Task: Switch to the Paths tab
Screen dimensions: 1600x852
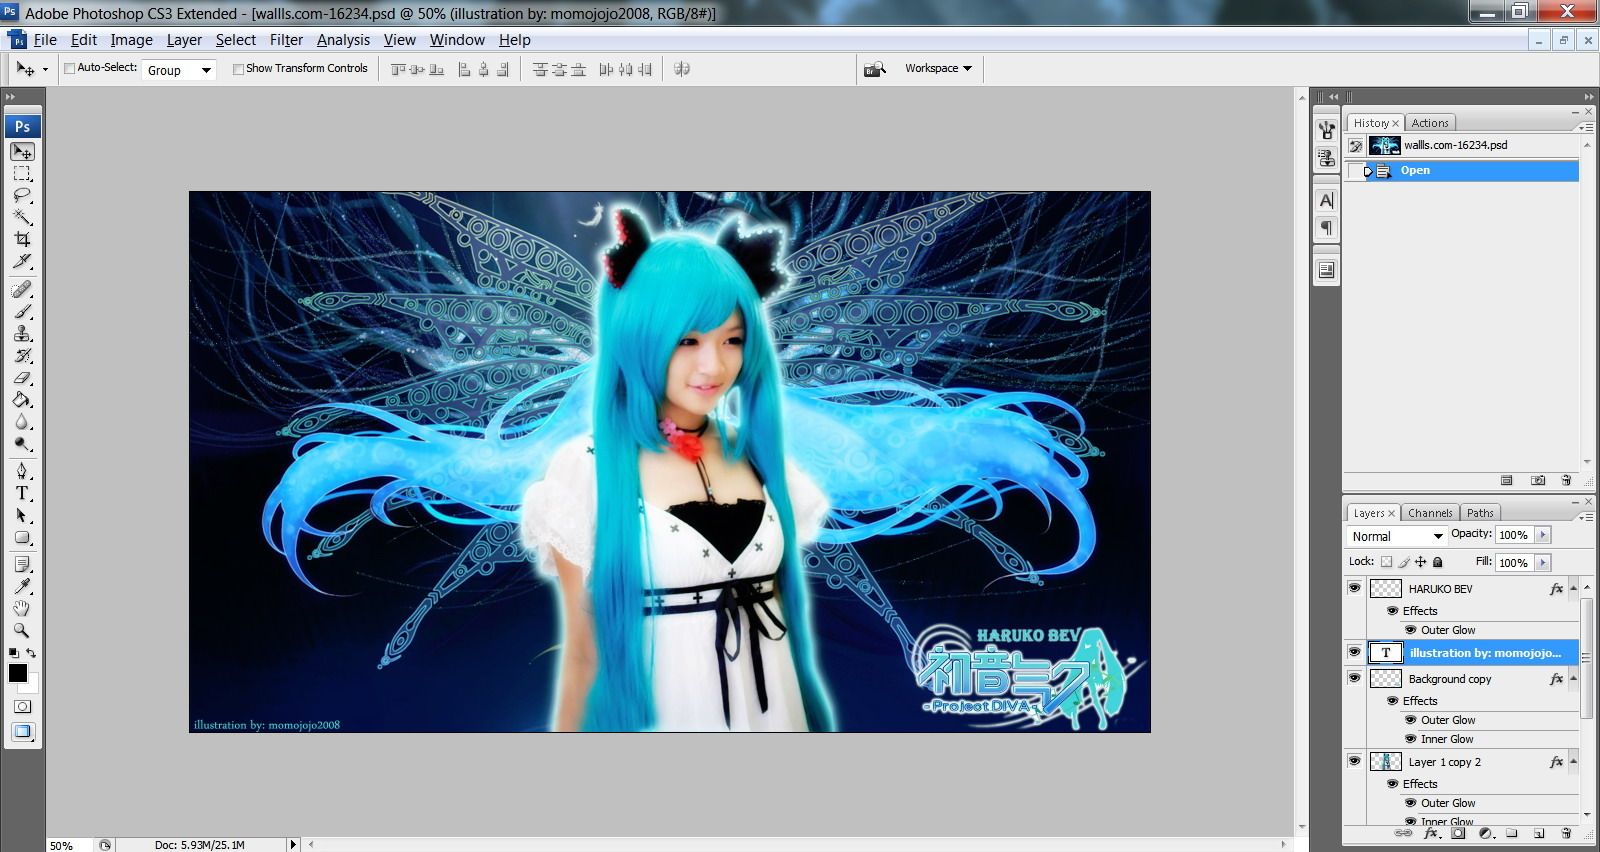Action: (1480, 513)
